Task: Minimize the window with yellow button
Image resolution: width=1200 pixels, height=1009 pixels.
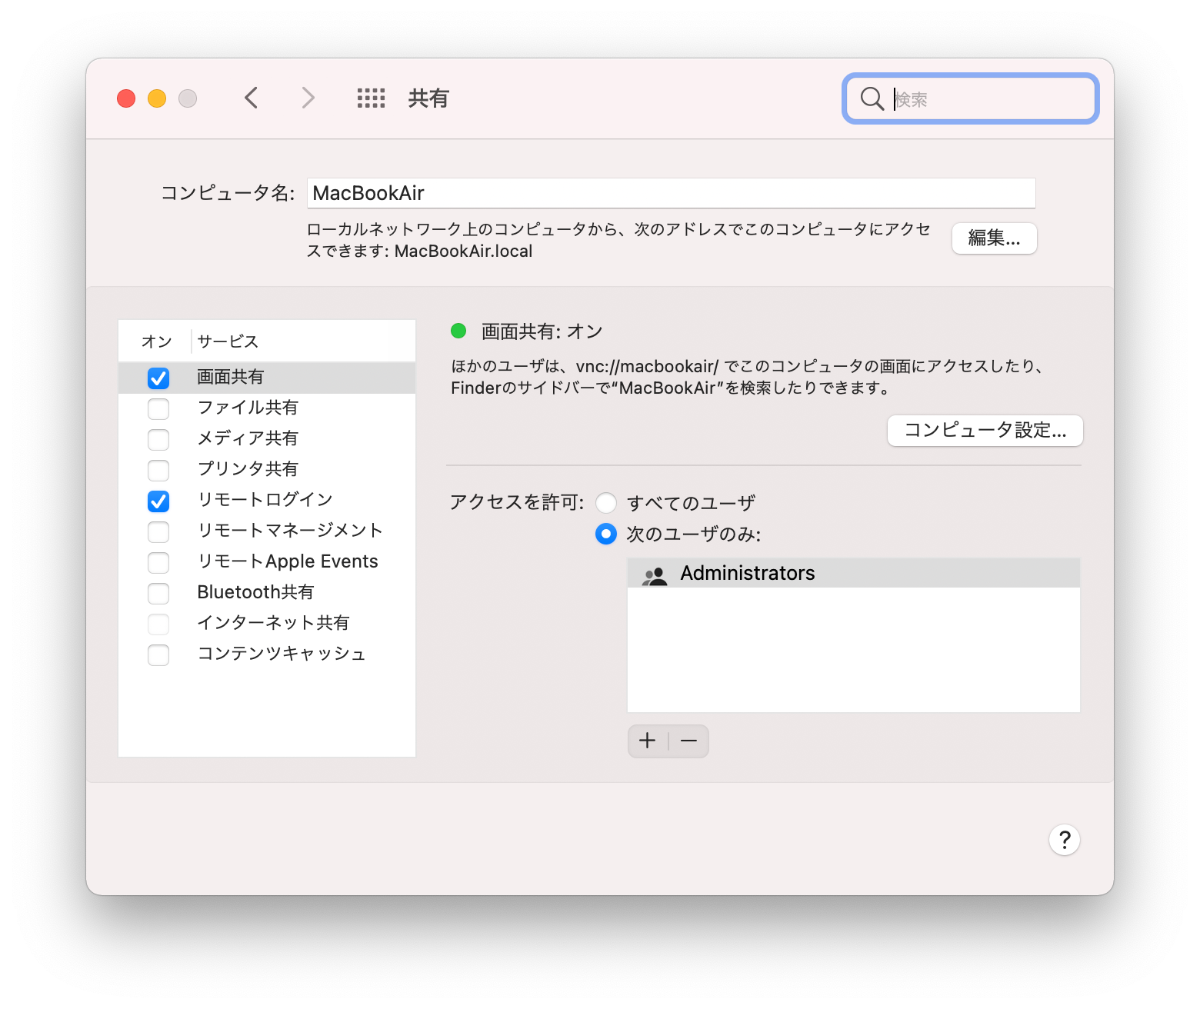Action: coord(157,98)
